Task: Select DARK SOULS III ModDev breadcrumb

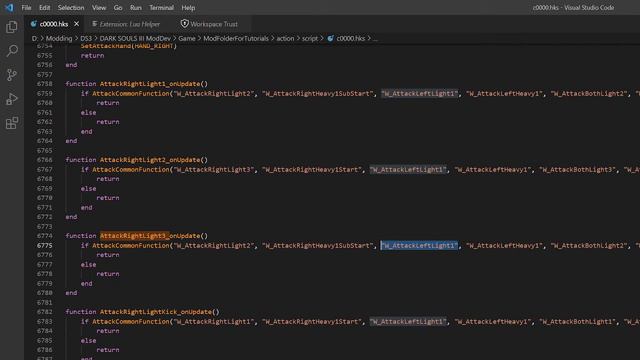Action: [135, 38]
